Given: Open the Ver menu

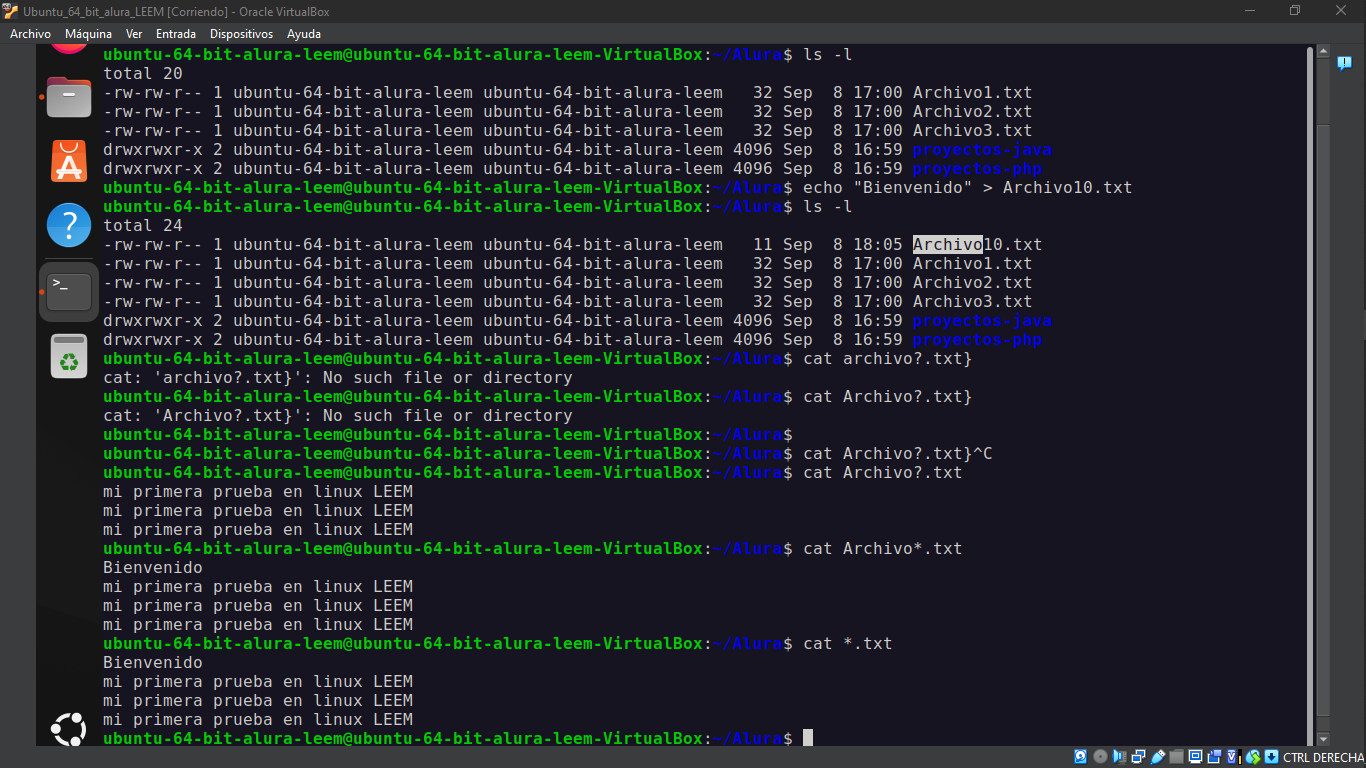Looking at the screenshot, I should click(134, 34).
